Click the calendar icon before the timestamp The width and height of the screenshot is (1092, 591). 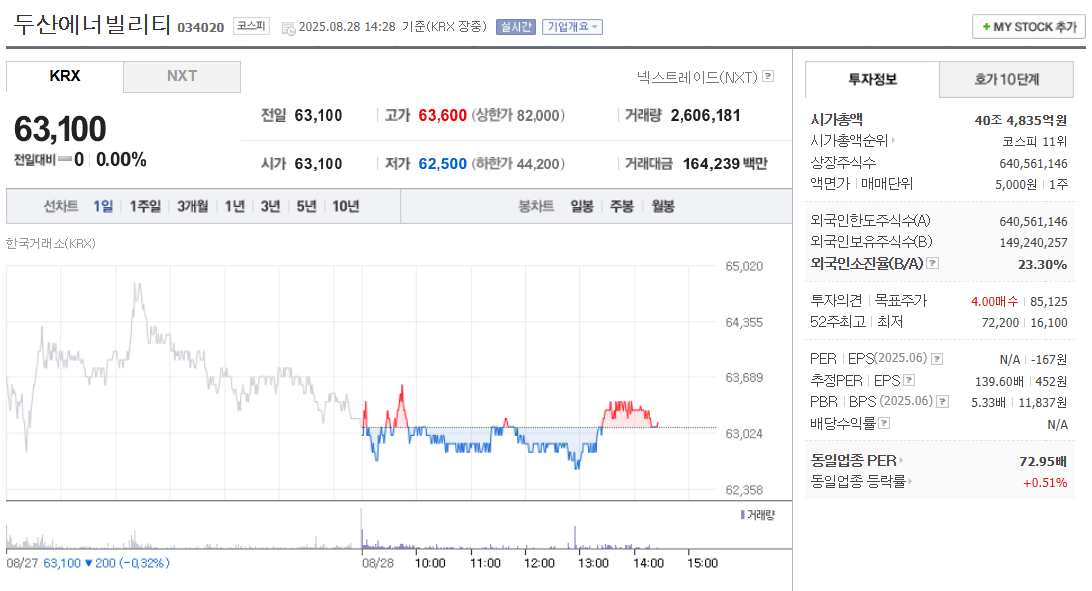click(288, 28)
